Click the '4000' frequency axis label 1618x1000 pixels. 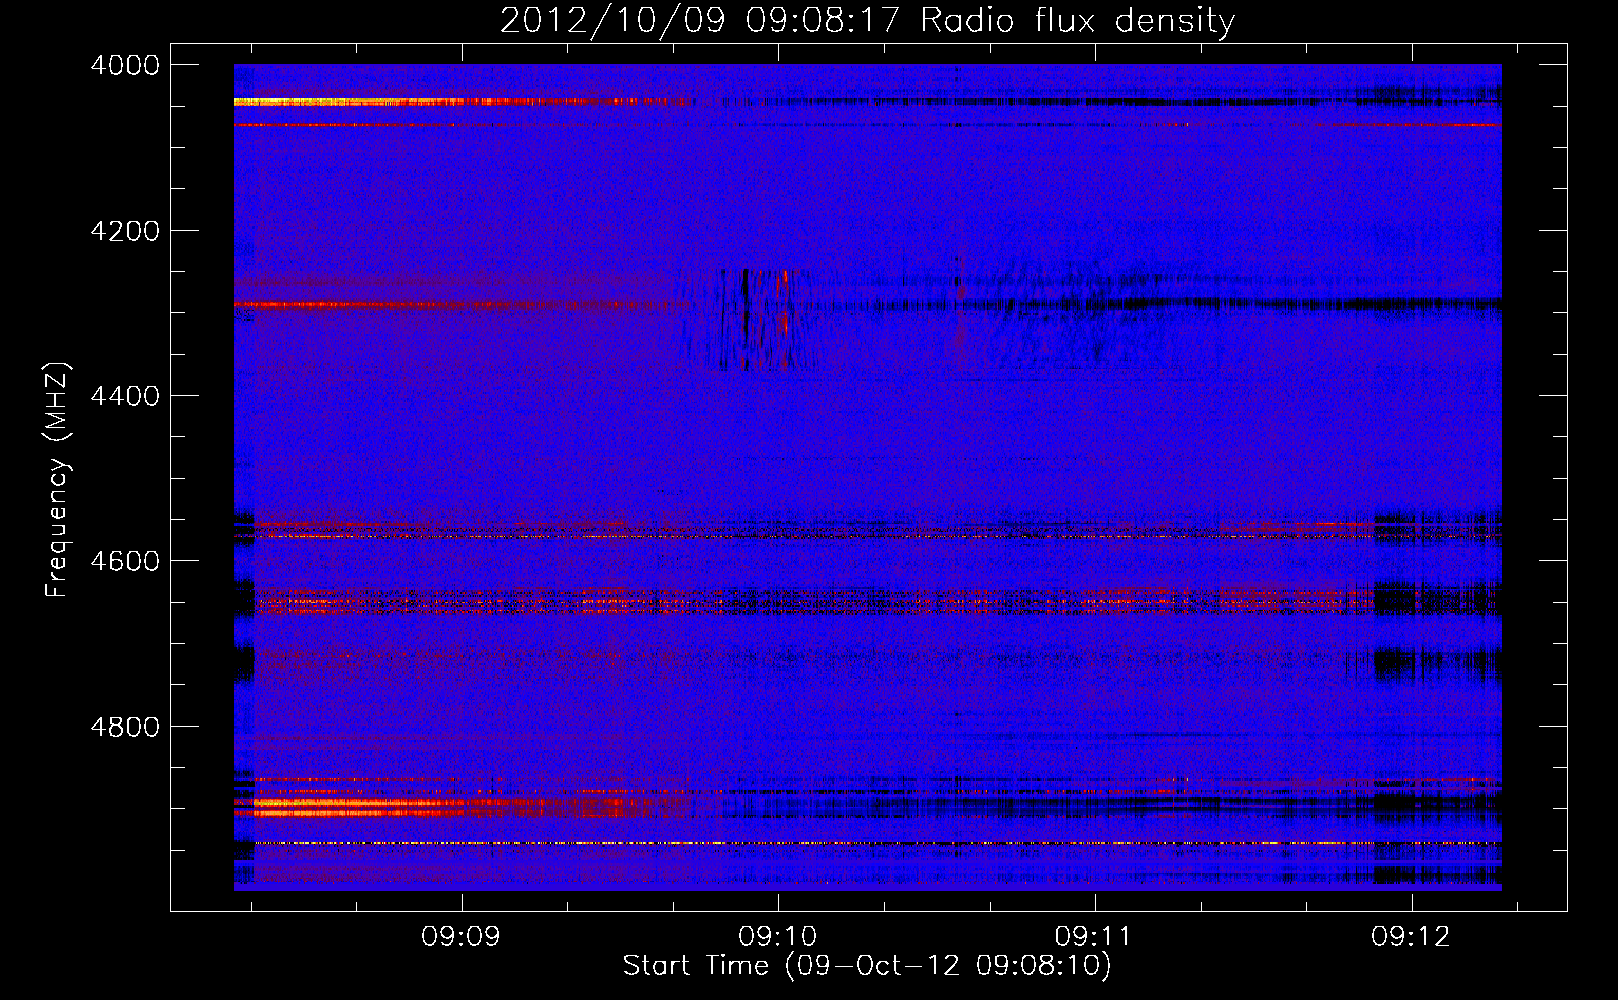click(125, 65)
